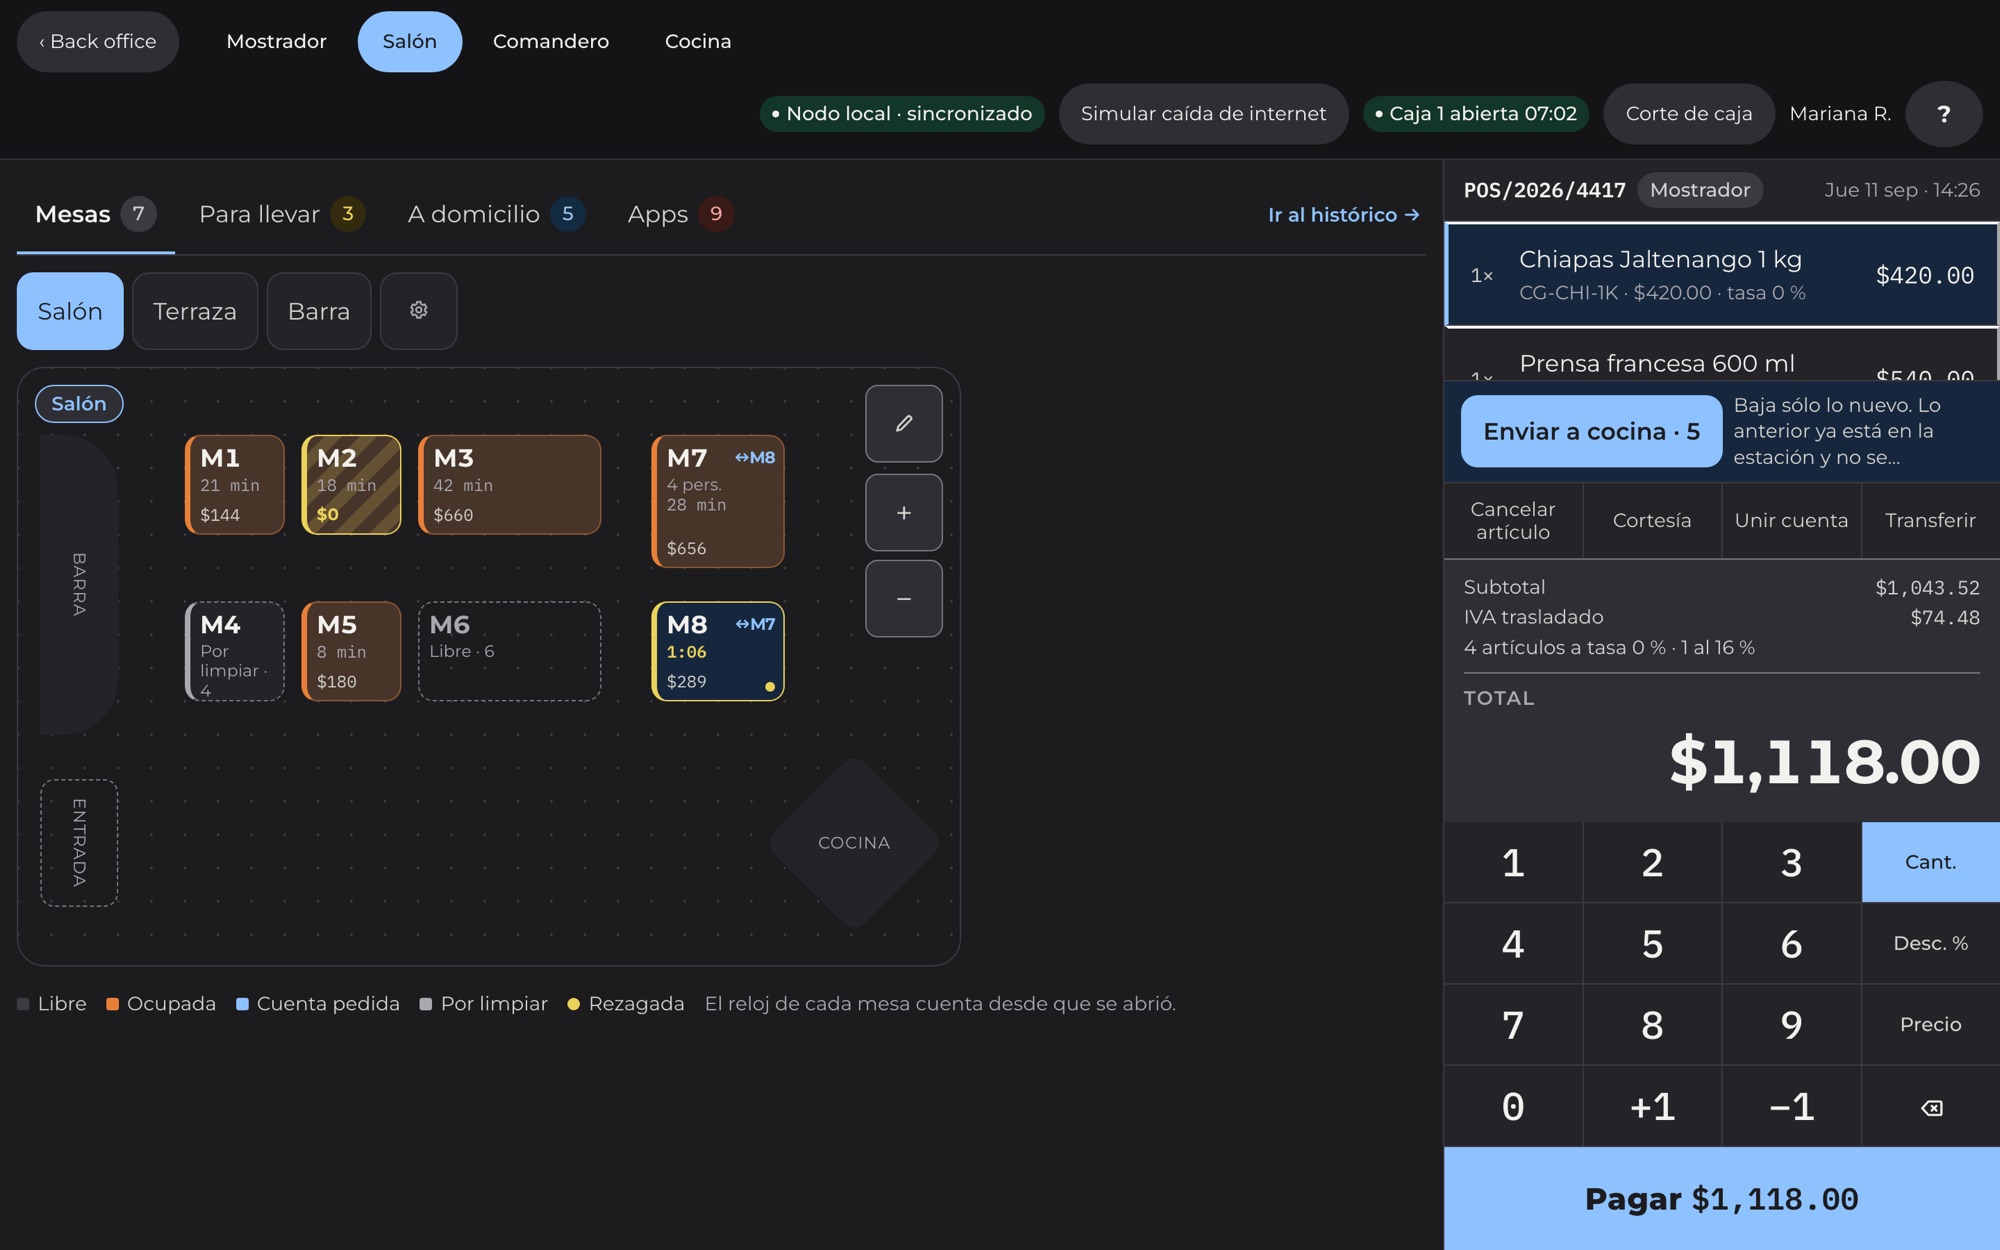The width and height of the screenshot is (2000, 1250).
Task: Select Chiapas Jaltenango 1 kg line
Action: (x=1721, y=275)
